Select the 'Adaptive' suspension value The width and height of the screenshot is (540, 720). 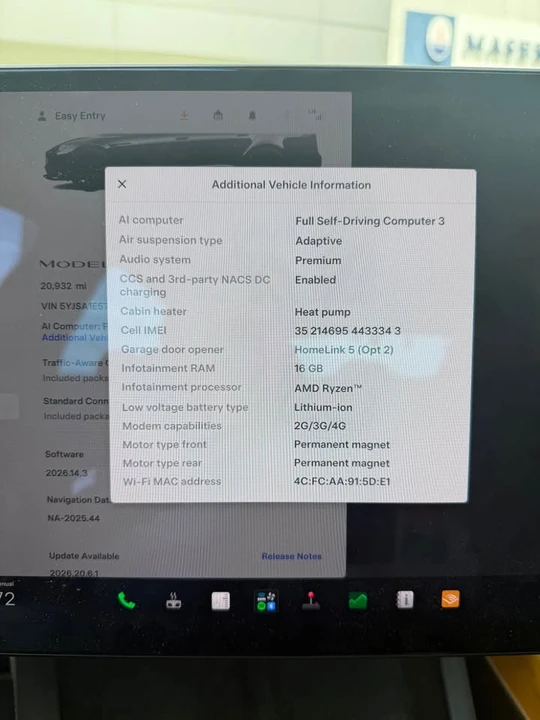pos(319,241)
